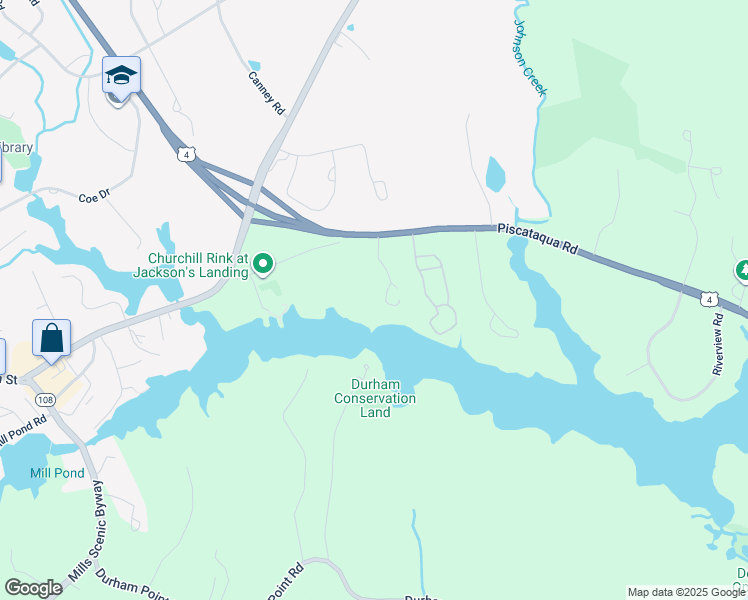Click the Route 4 shield near Coe Dr

point(187,154)
